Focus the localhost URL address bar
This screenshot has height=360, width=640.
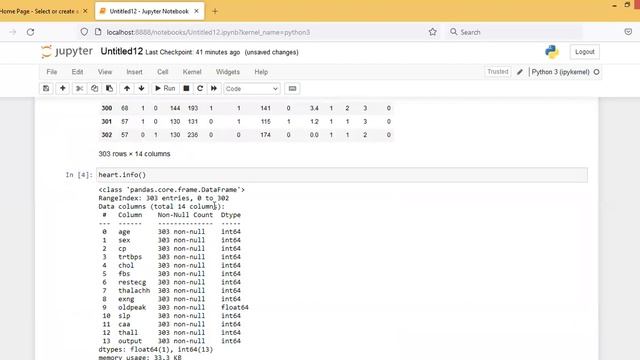[208, 32]
